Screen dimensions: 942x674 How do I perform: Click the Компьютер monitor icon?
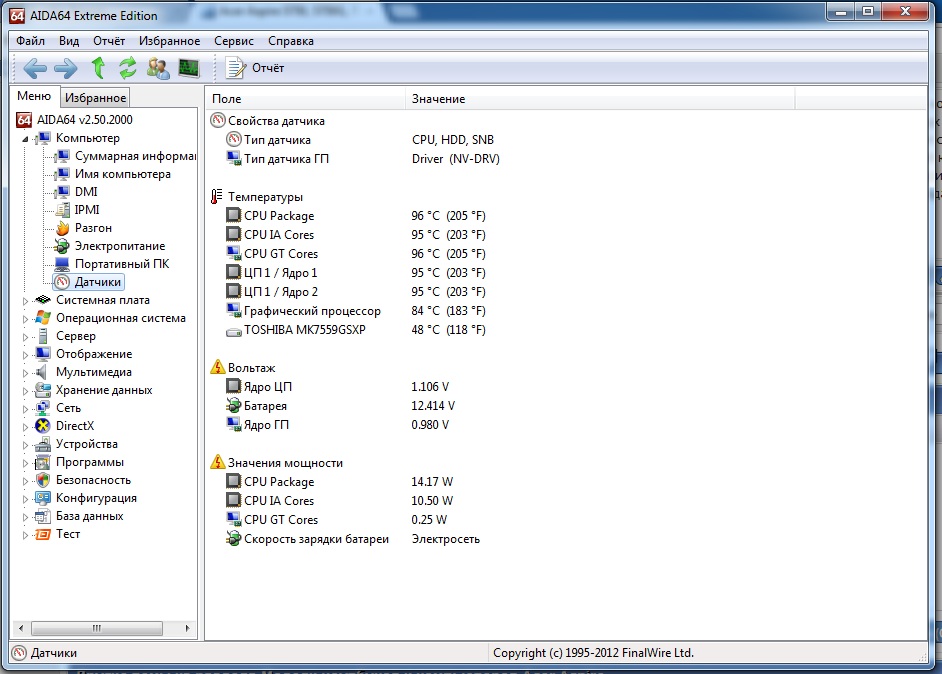[43, 138]
